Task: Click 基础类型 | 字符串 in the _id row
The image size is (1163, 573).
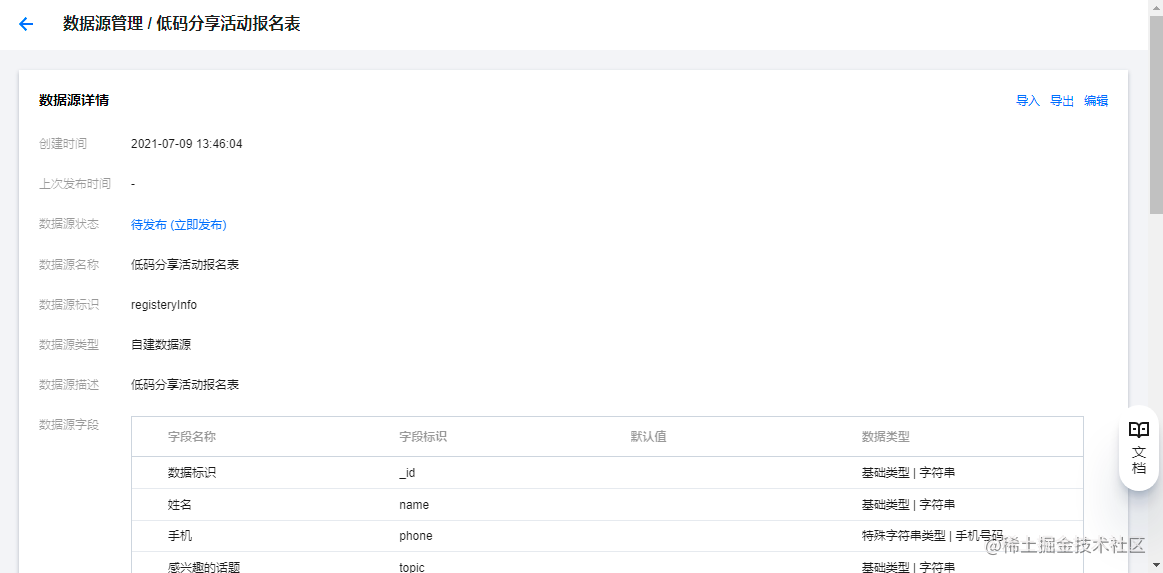Action: point(908,473)
